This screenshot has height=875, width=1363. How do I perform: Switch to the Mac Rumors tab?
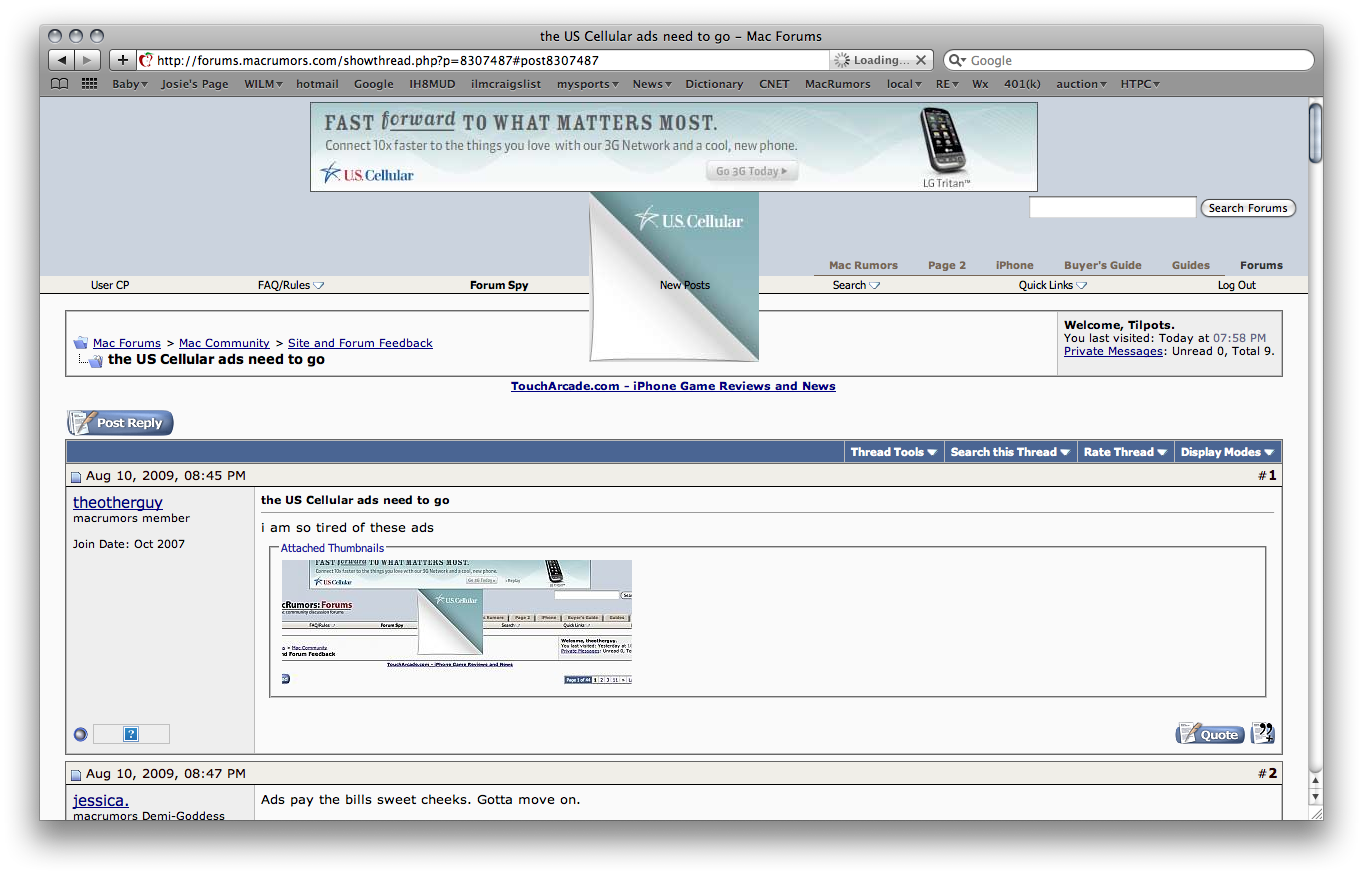864,265
